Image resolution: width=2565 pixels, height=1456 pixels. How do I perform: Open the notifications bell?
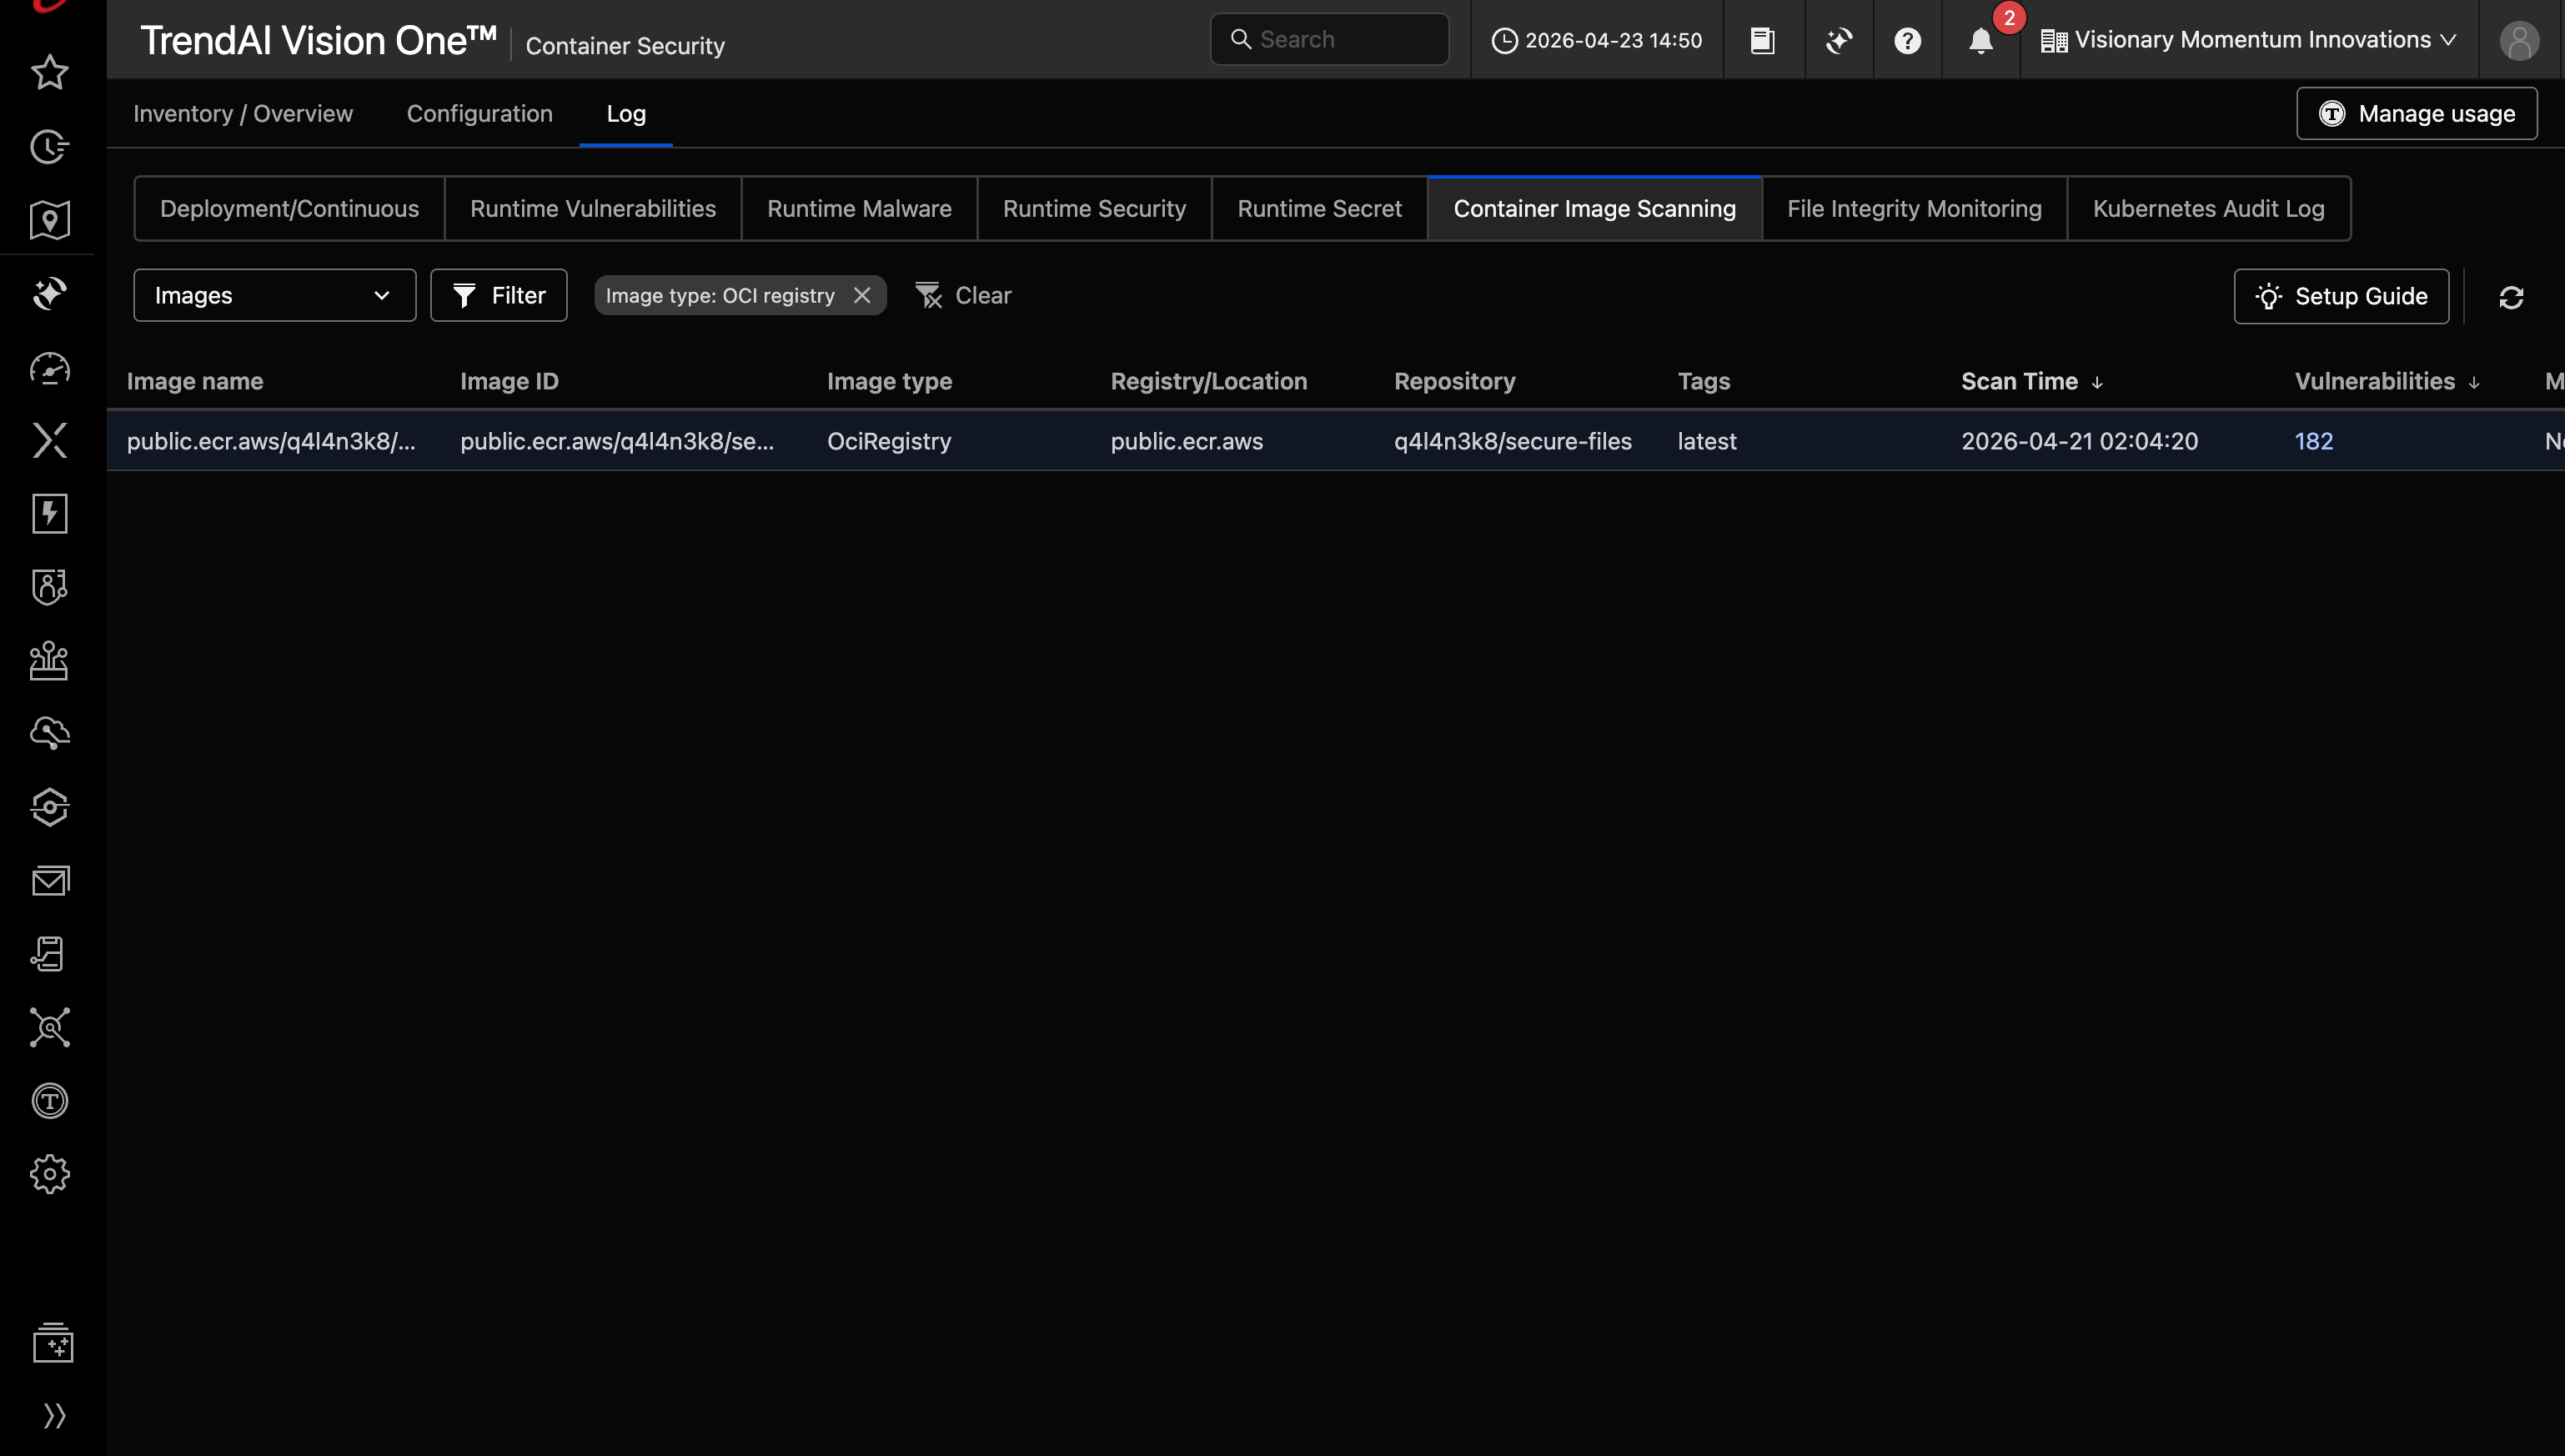coord(1980,40)
